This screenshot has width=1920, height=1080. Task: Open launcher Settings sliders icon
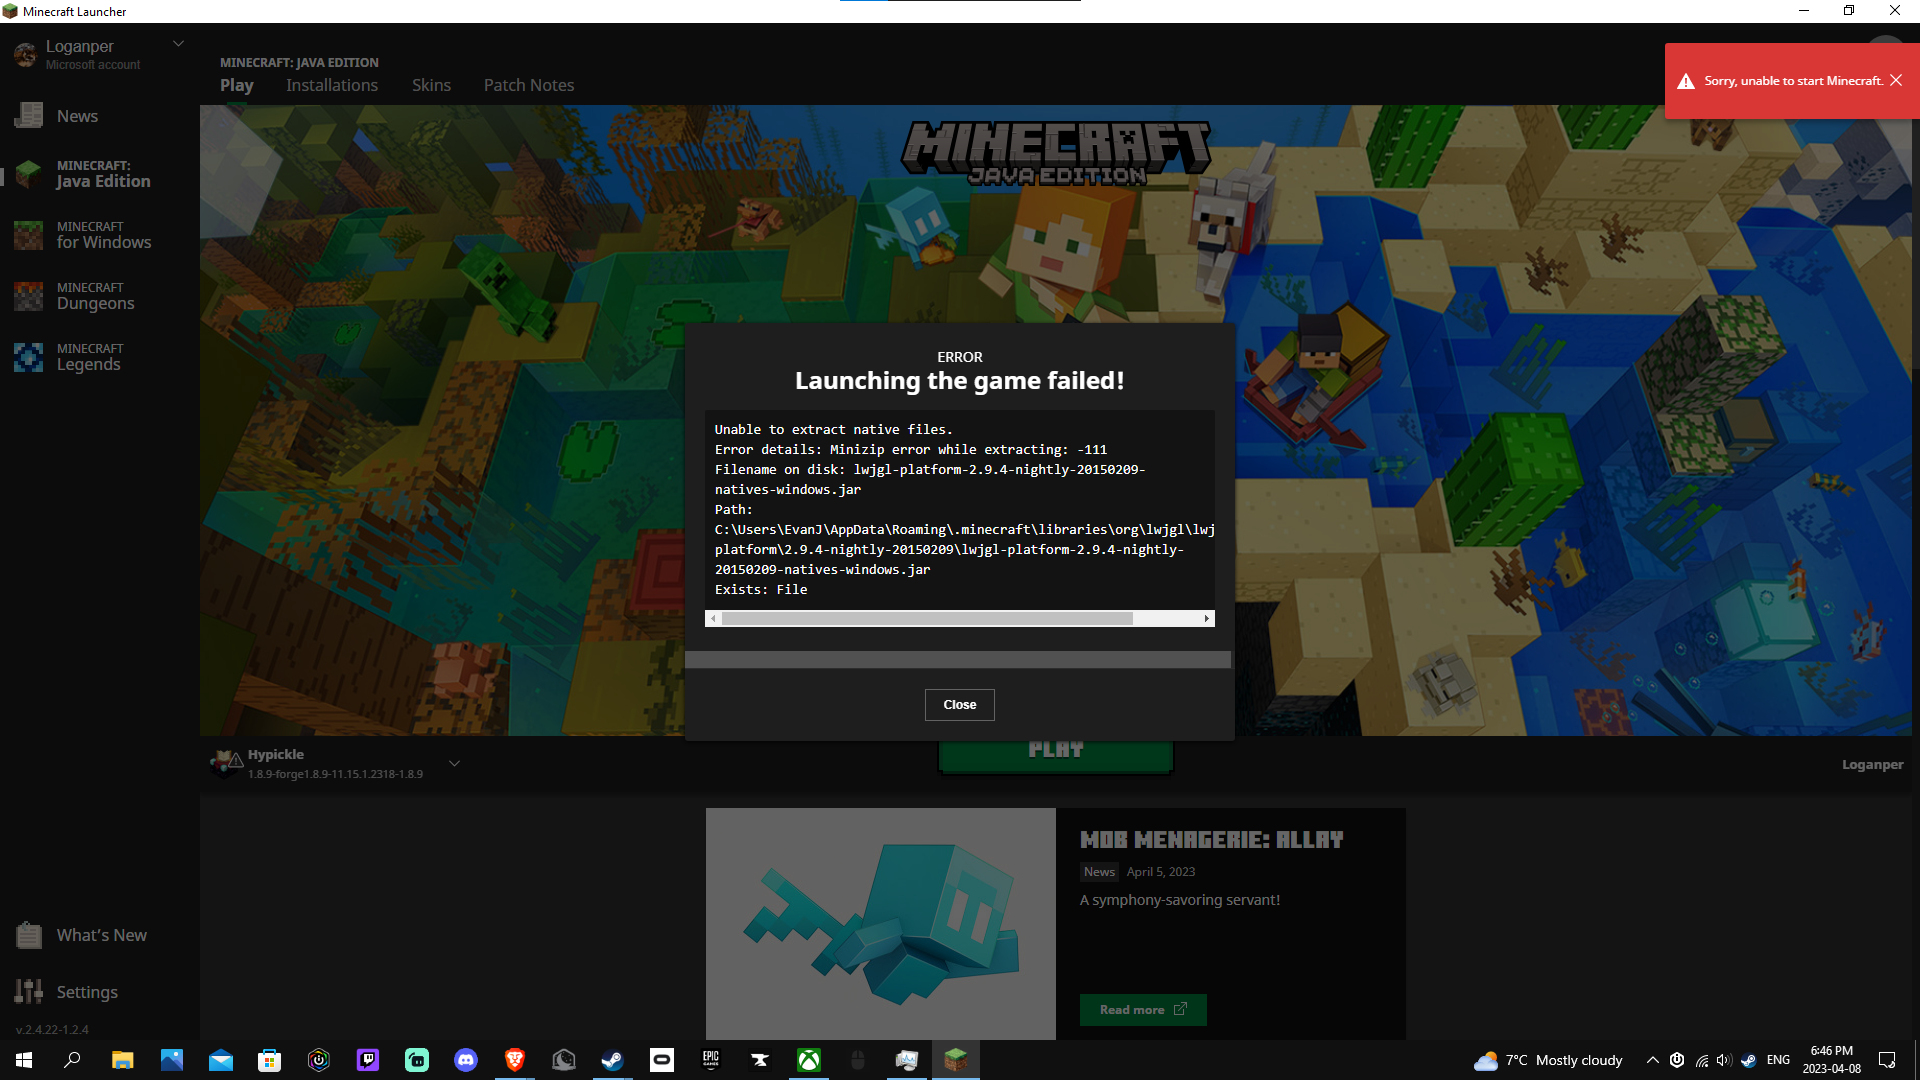(x=29, y=991)
